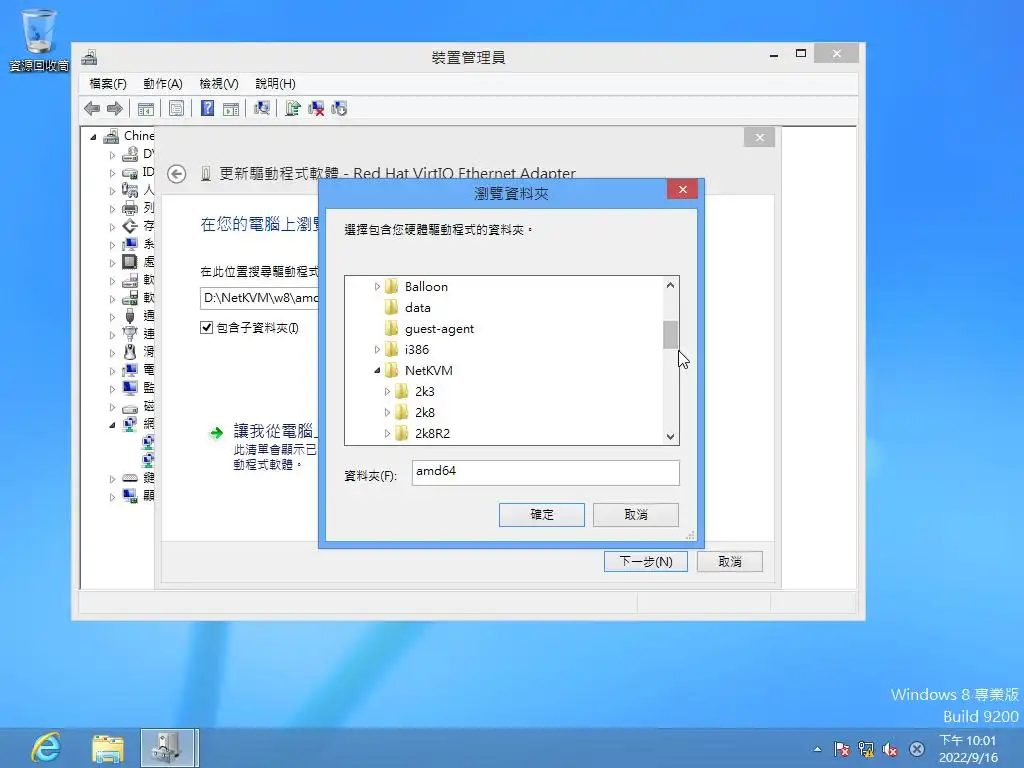
Task: Toggle the console tree toolbar icon
Action: (146, 108)
